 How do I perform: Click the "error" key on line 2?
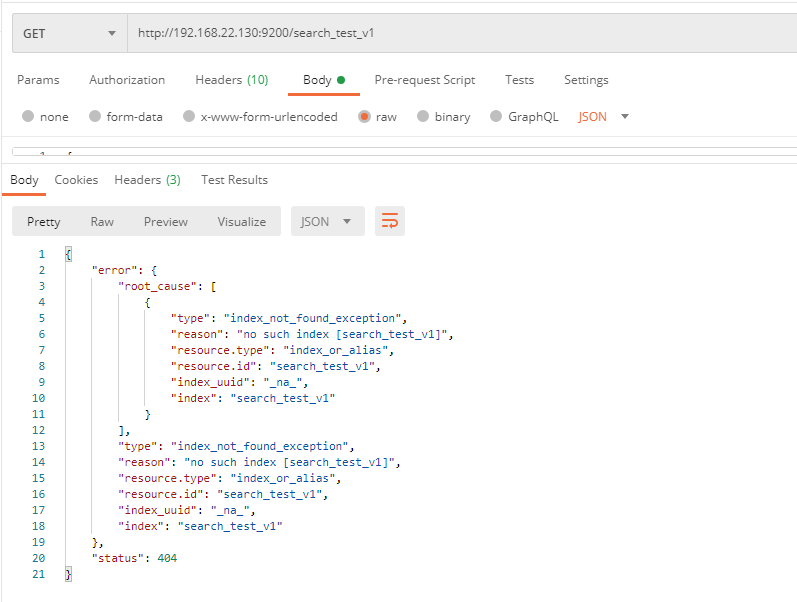114,270
